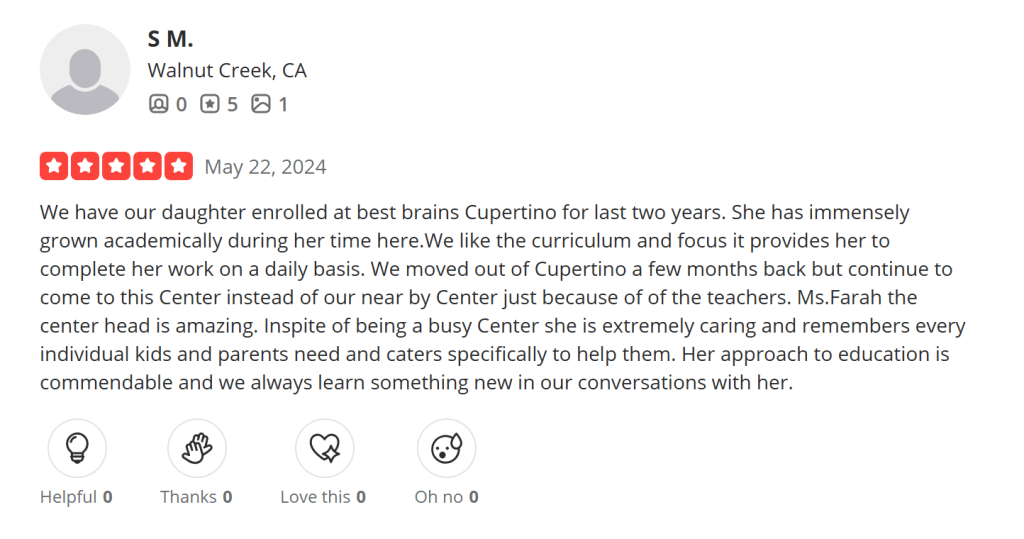Click the Walnut Creek, CA location text

pyautogui.click(x=227, y=71)
